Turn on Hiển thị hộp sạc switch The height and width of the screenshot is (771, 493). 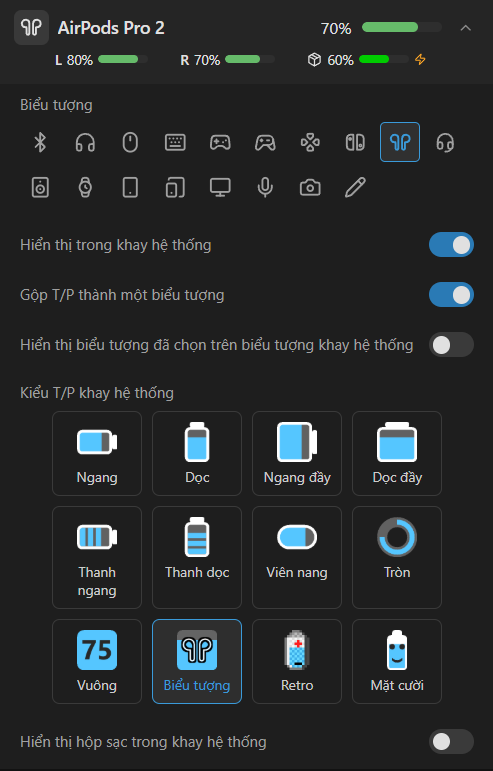pos(451,741)
